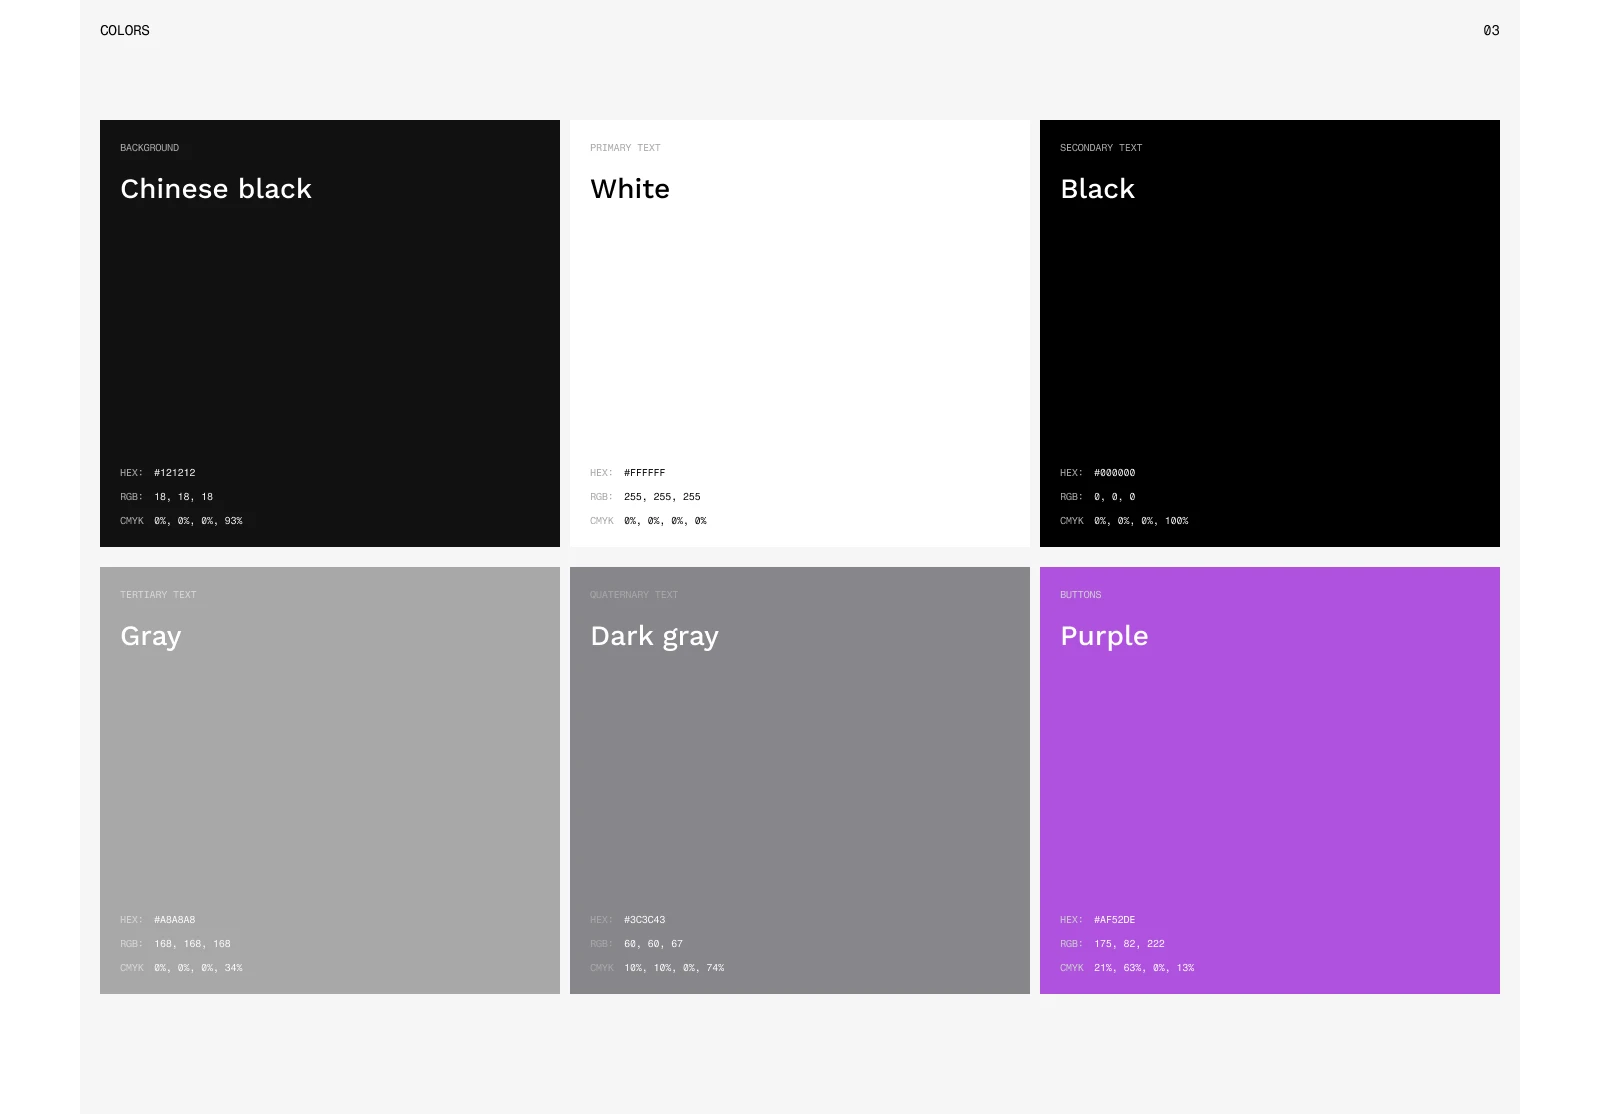Click the page number 03
The height and width of the screenshot is (1114, 1600).
click(1491, 31)
